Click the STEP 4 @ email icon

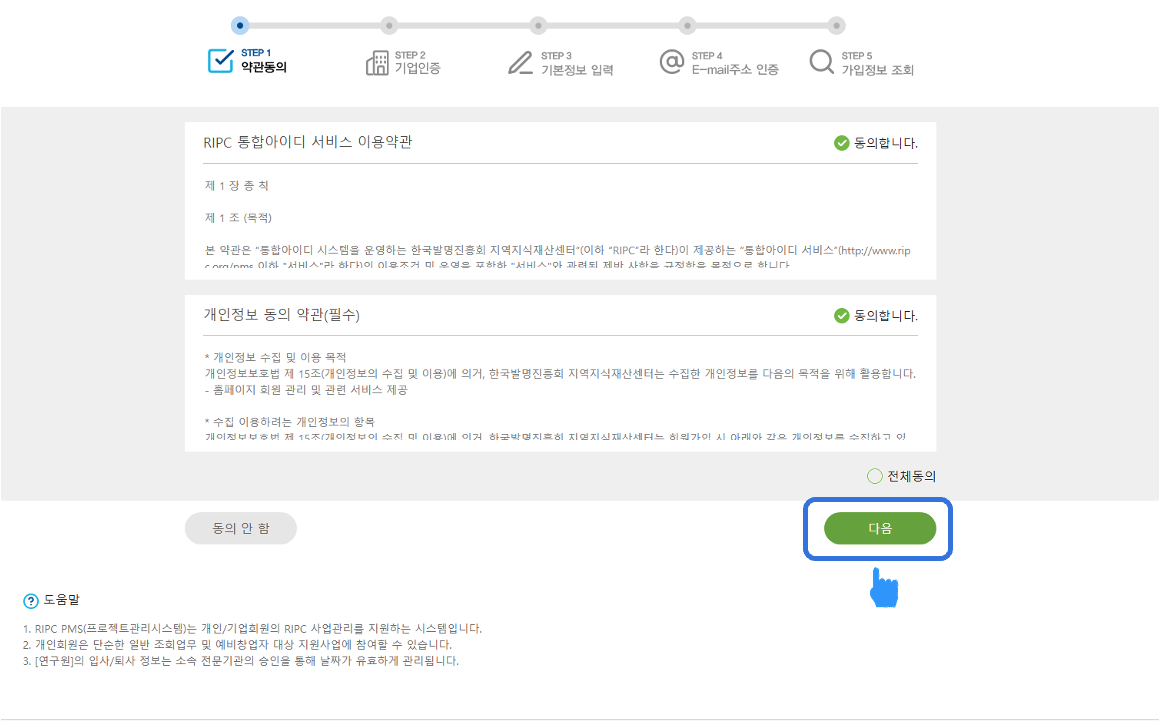point(671,62)
